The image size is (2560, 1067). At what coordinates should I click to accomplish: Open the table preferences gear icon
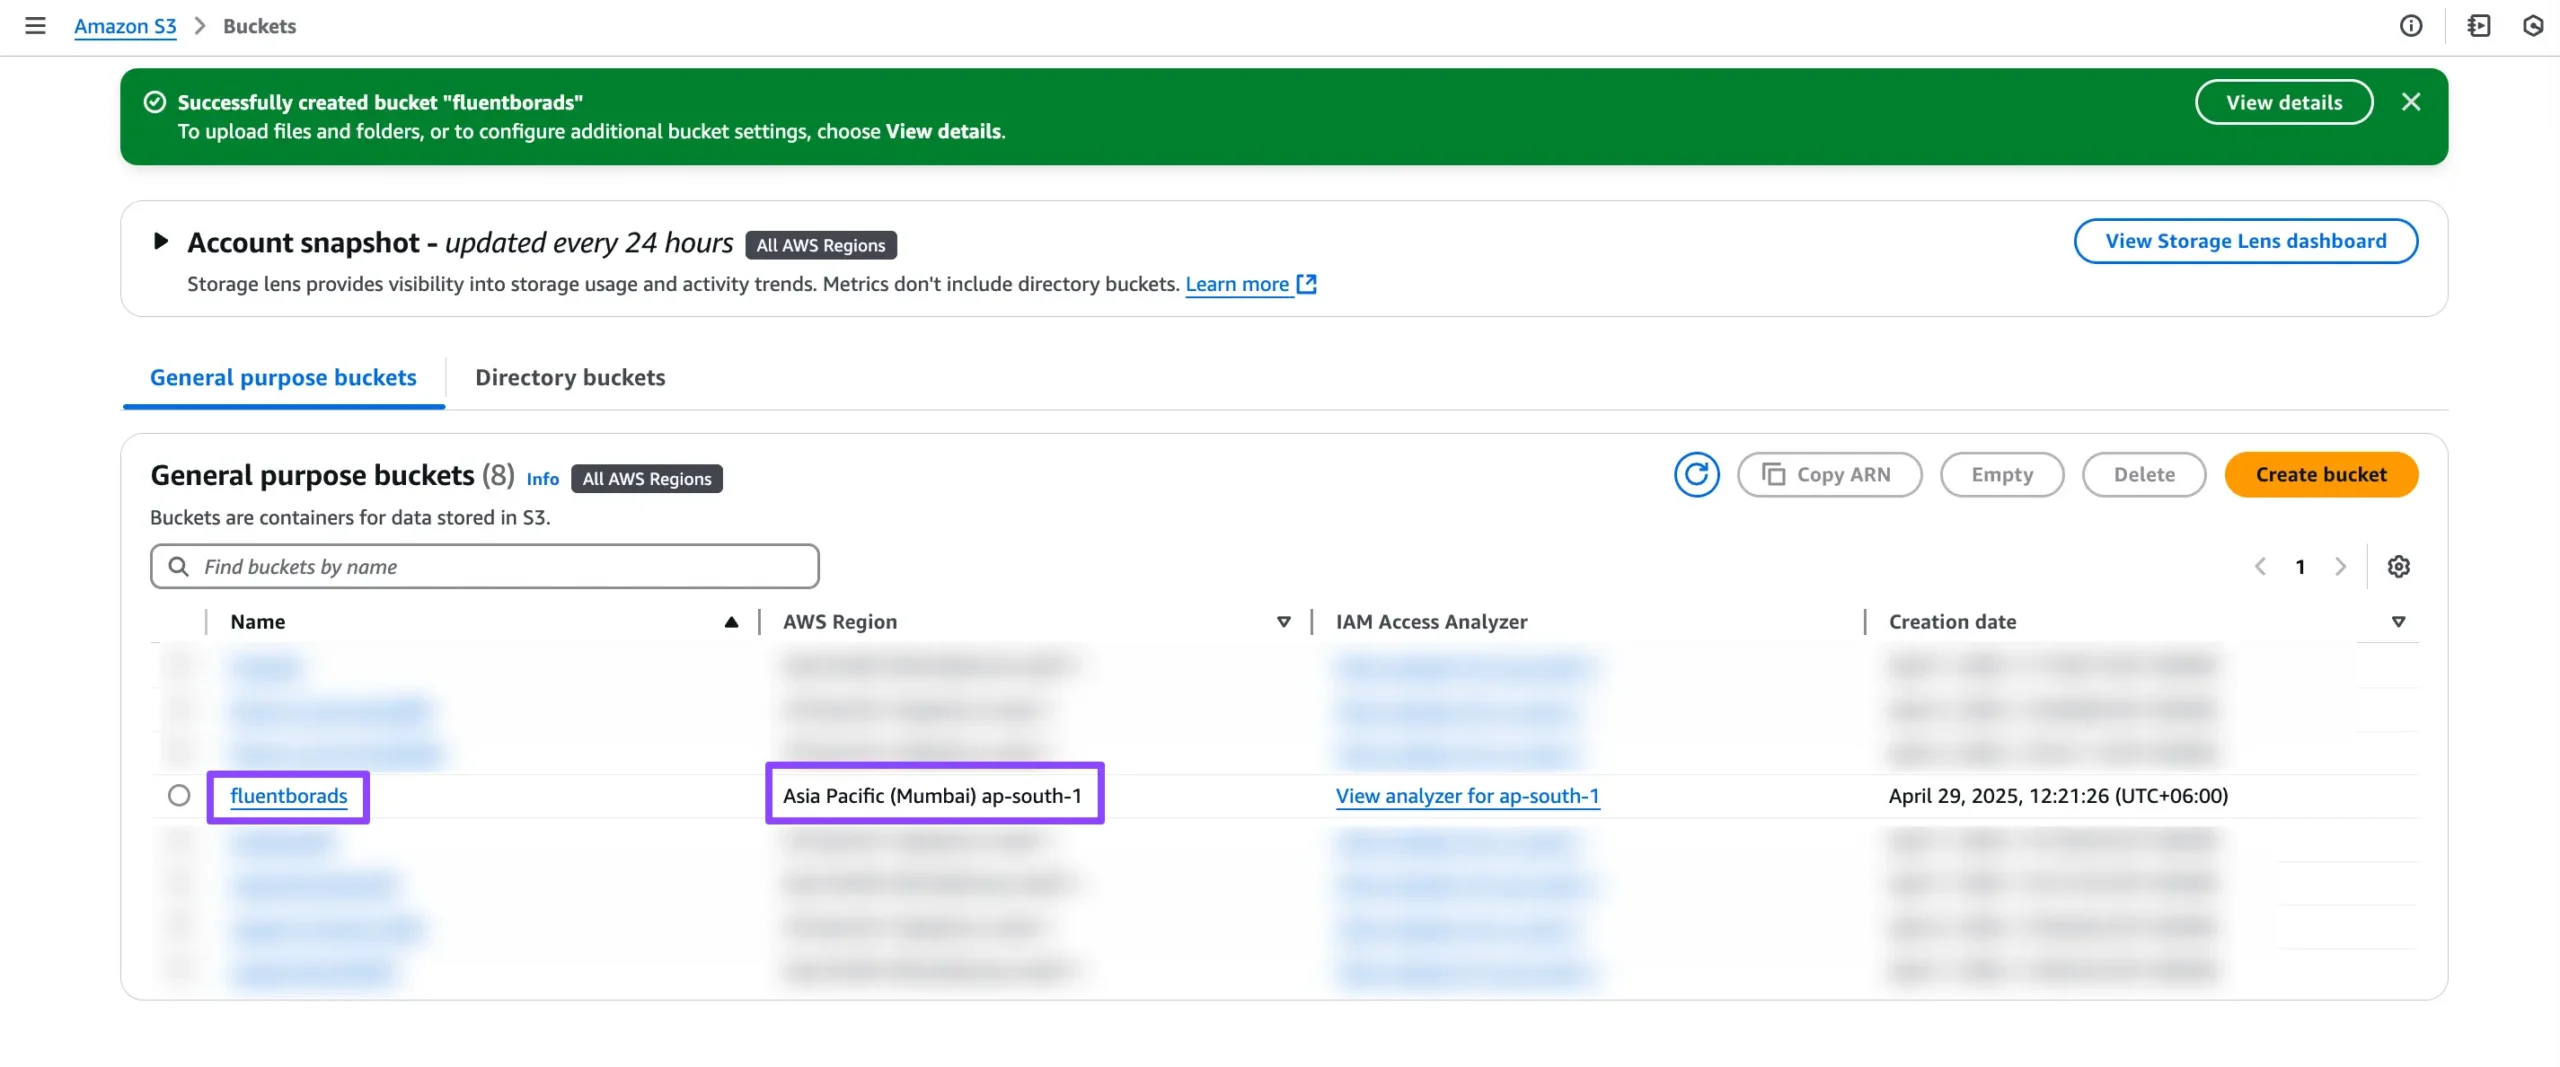pos(2399,567)
